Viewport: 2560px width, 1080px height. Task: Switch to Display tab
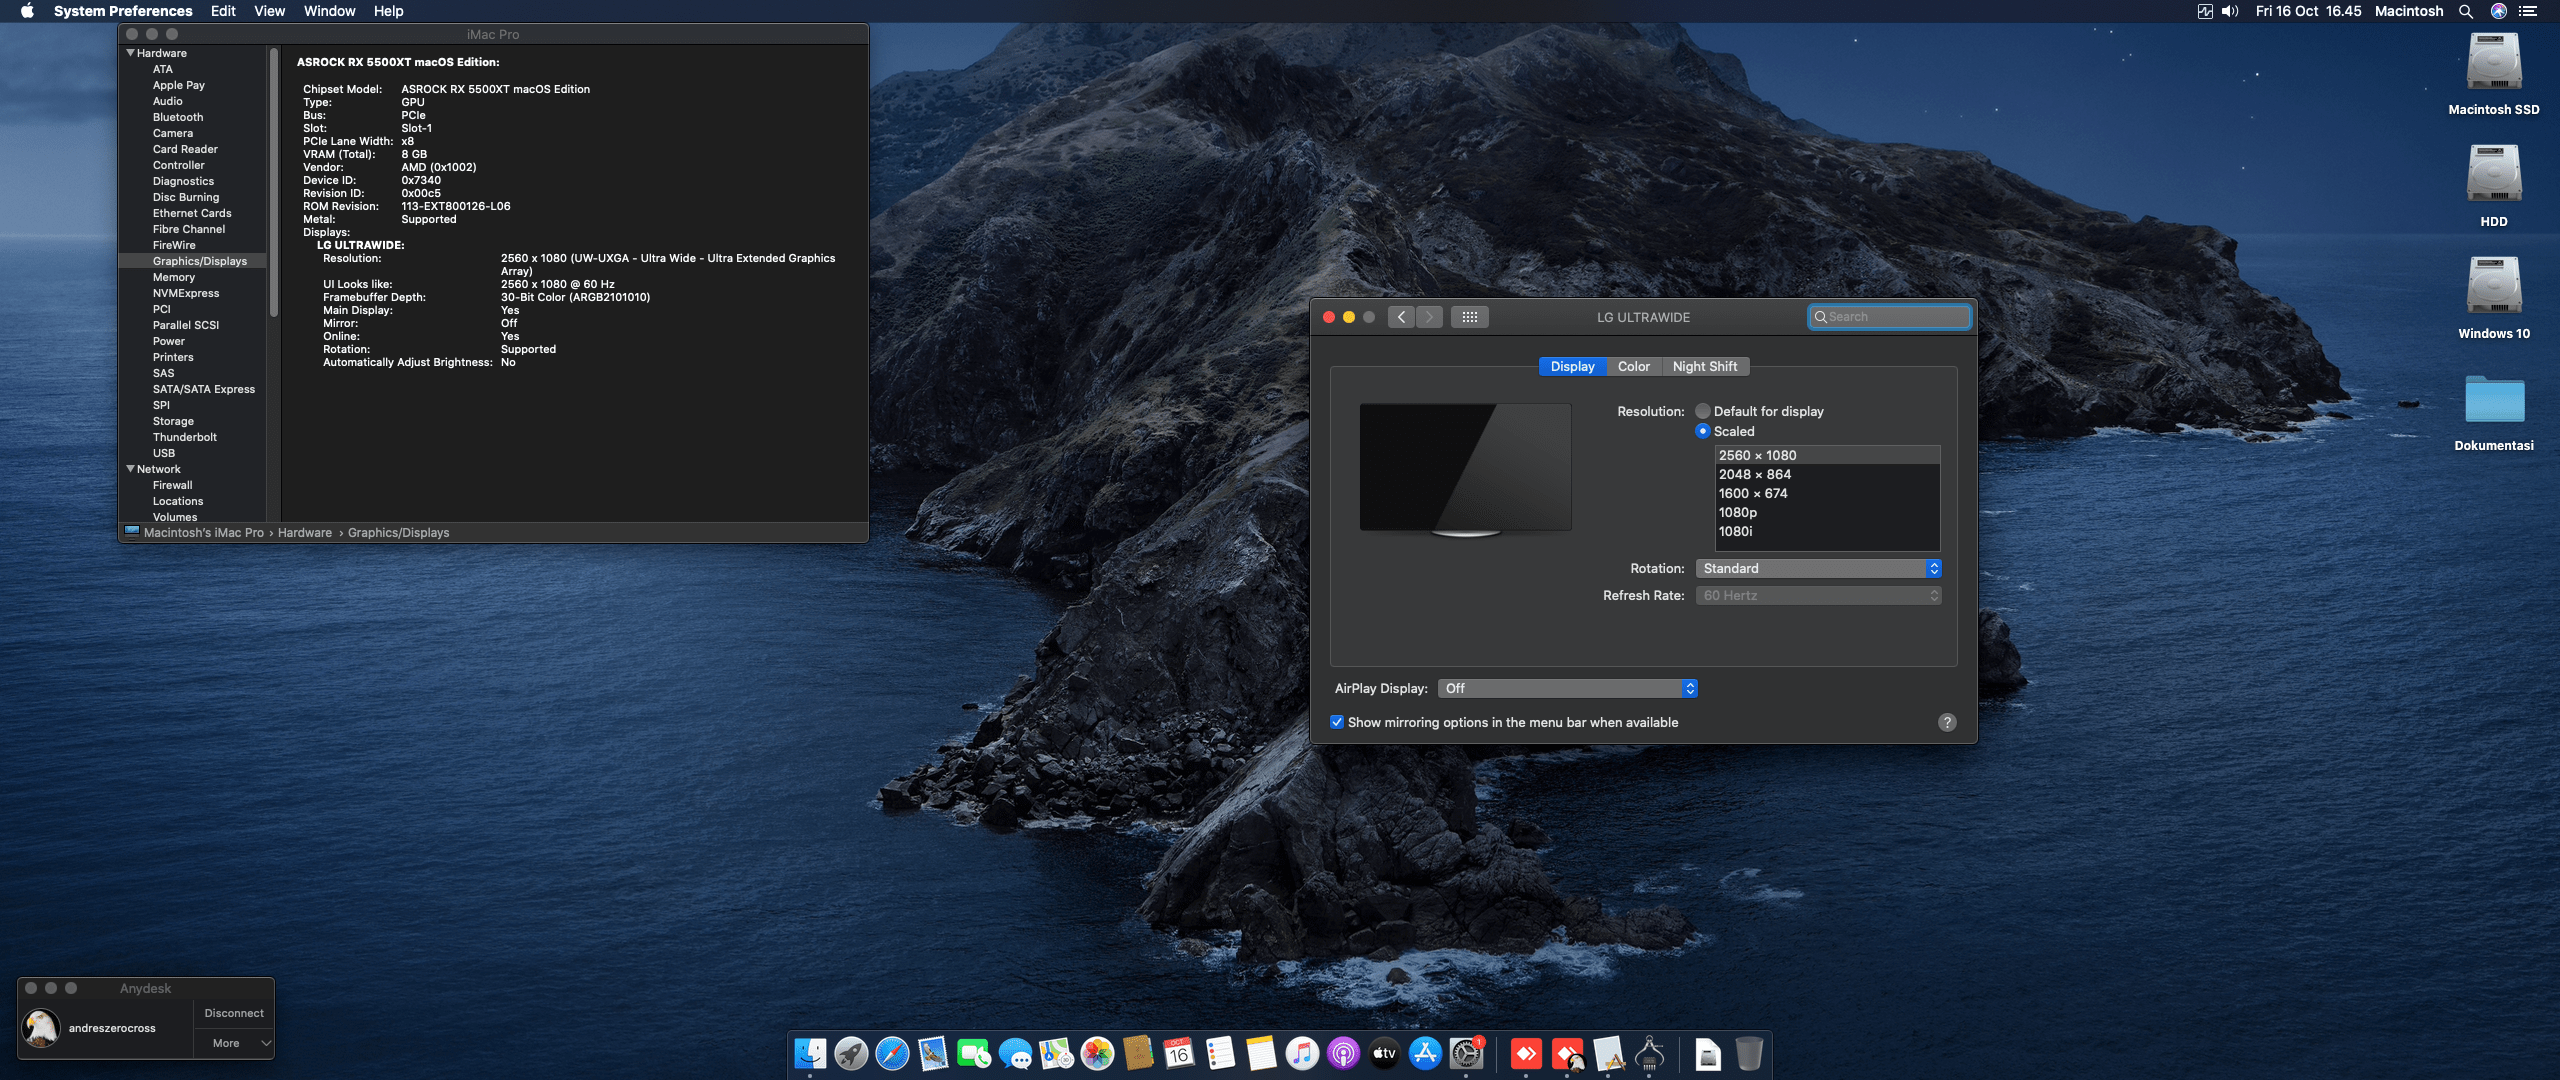click(1572, 367)
